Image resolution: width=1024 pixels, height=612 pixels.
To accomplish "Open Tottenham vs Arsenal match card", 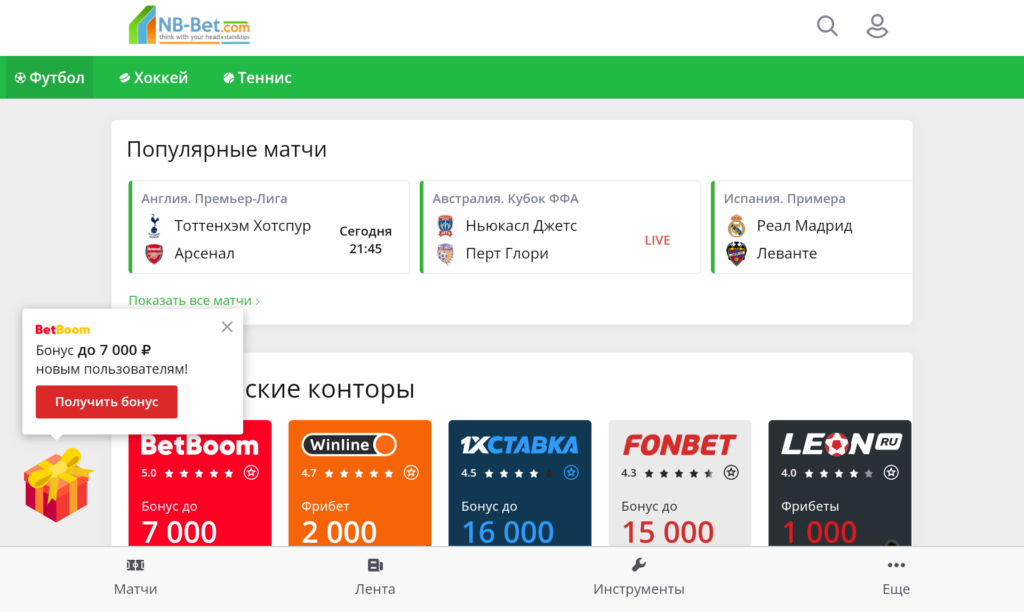I will (269, 227).
